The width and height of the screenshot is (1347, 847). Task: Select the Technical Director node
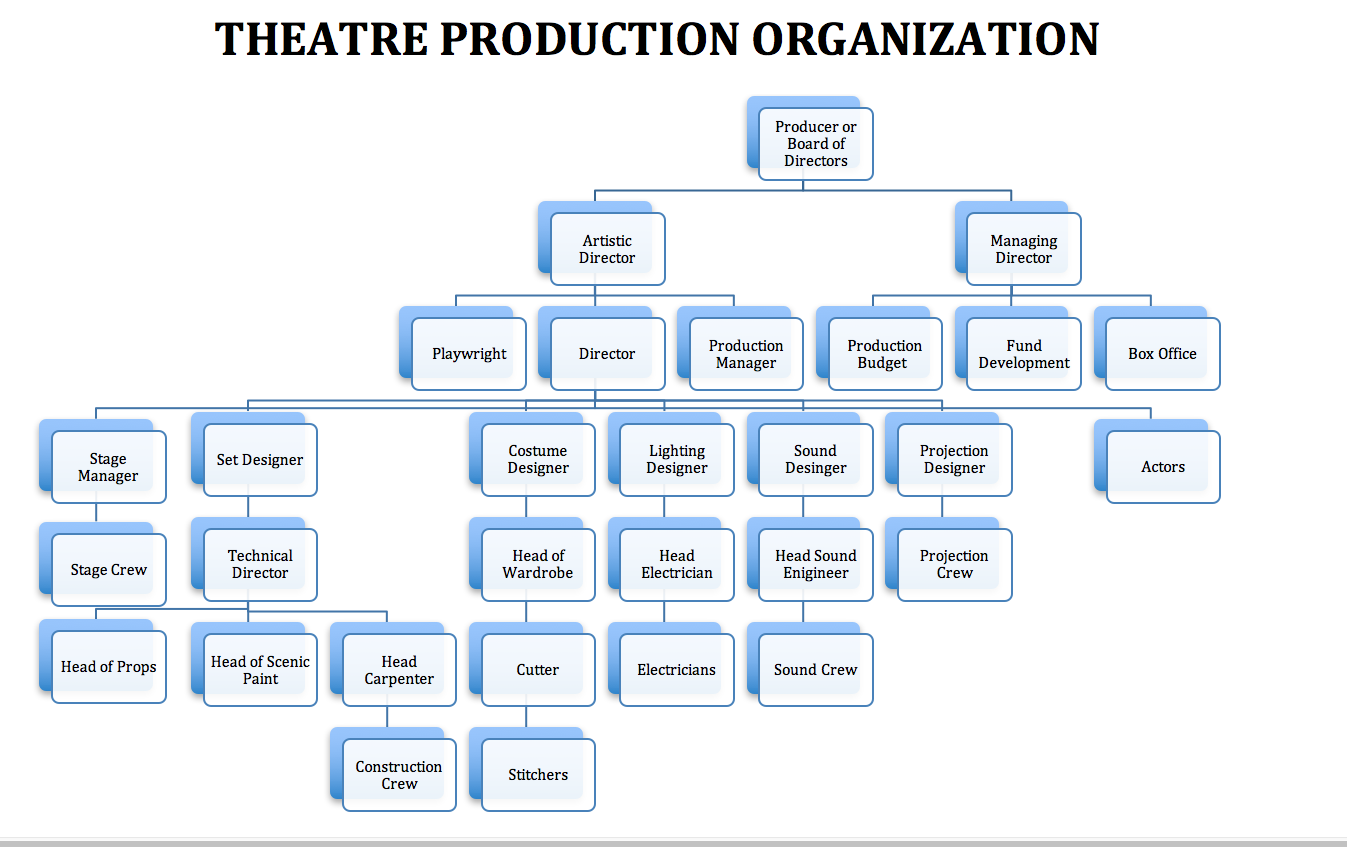pyautogui.click(x=260, y=565)
